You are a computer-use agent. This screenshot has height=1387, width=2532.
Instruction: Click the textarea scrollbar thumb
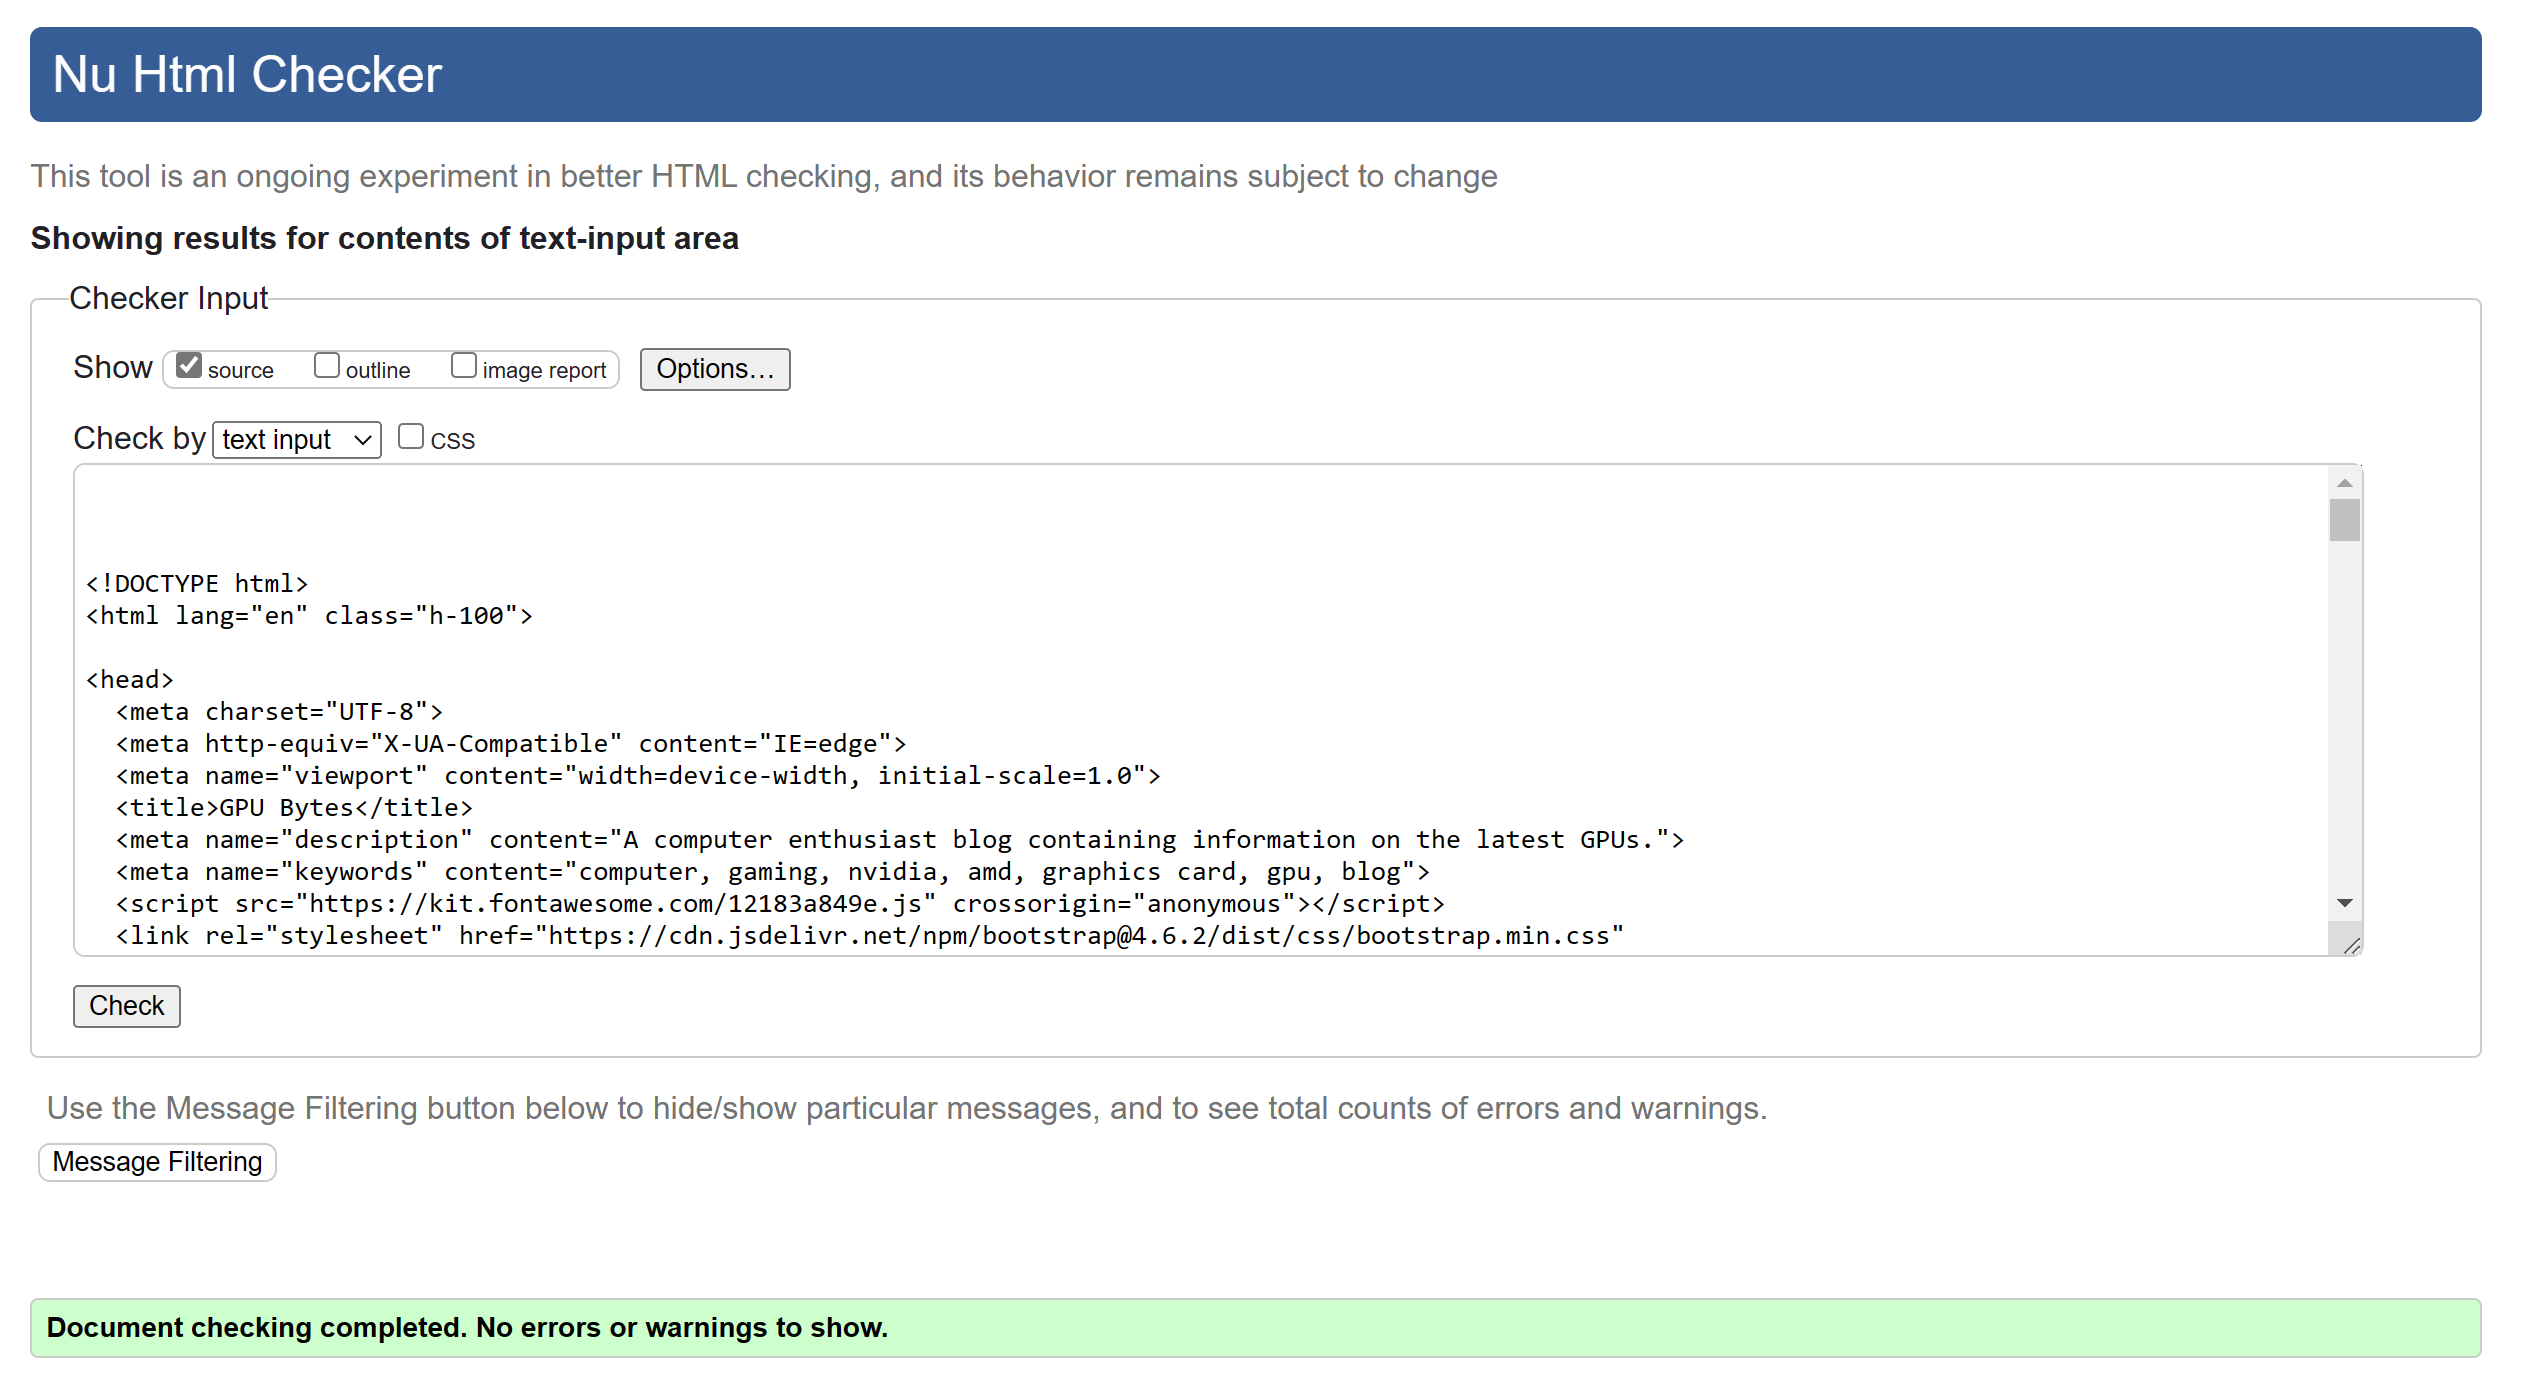(2344, 521)
